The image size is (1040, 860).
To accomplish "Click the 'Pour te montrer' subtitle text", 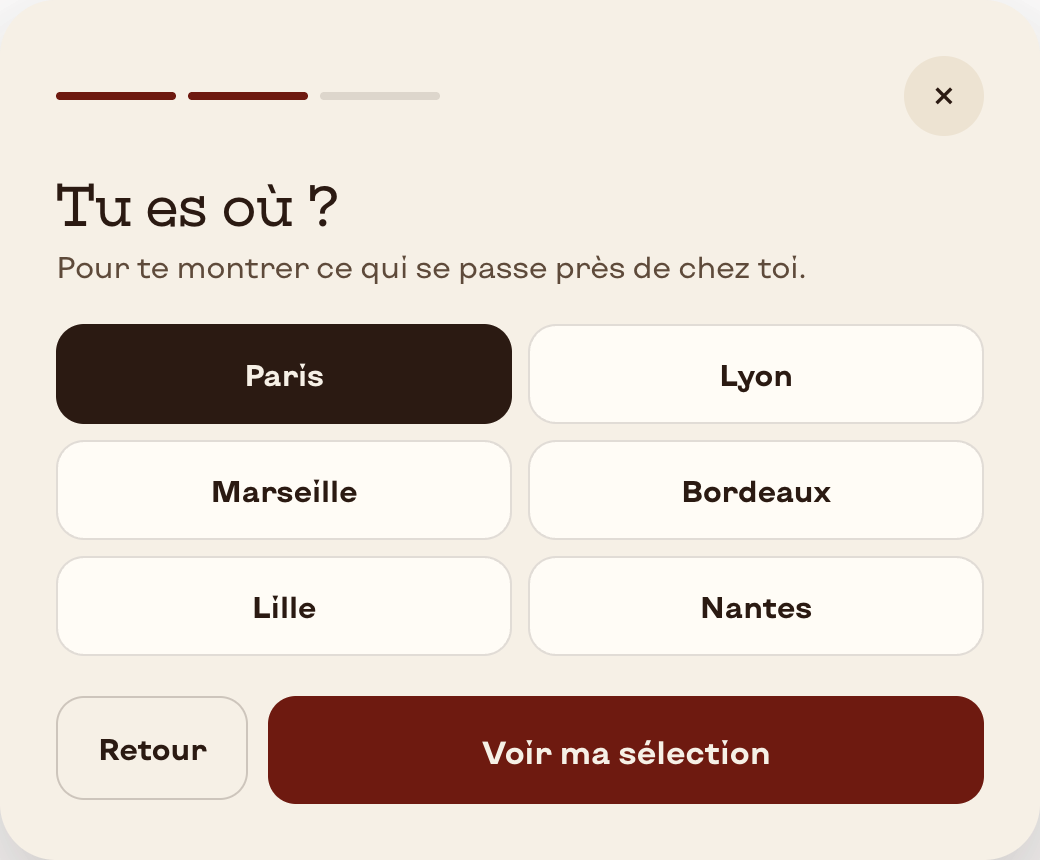I will [x=431, y=269].
